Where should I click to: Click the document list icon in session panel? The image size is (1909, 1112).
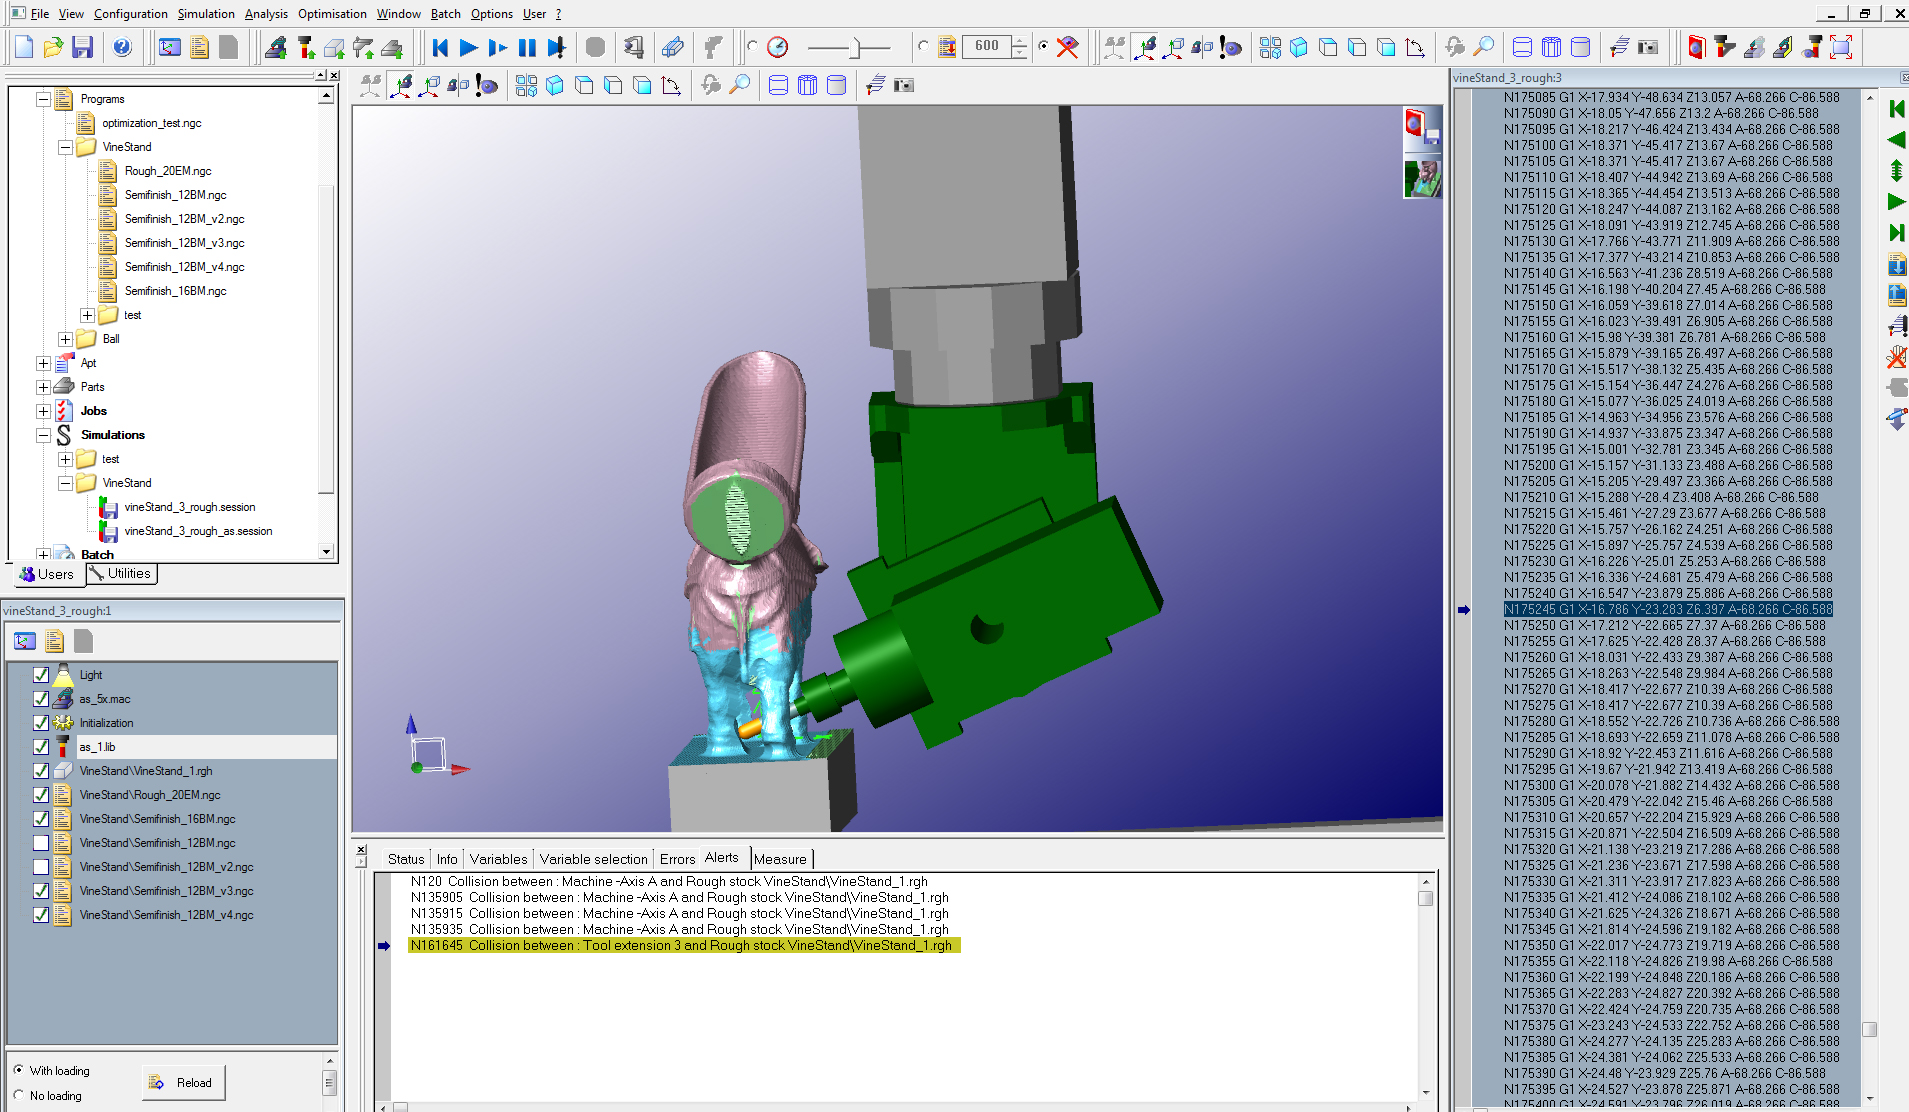(x=54, y=641)
